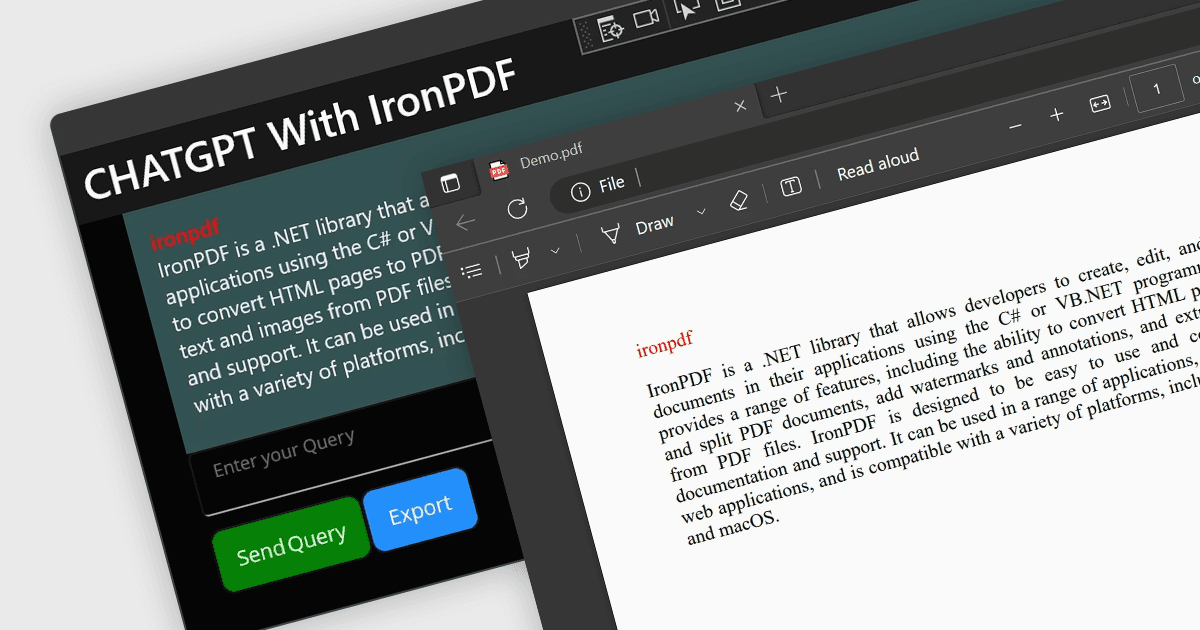The width and height of the screenshot is (1200, 630).
Task: Click the live visual tree debug icon
Action: pos(611,27)
